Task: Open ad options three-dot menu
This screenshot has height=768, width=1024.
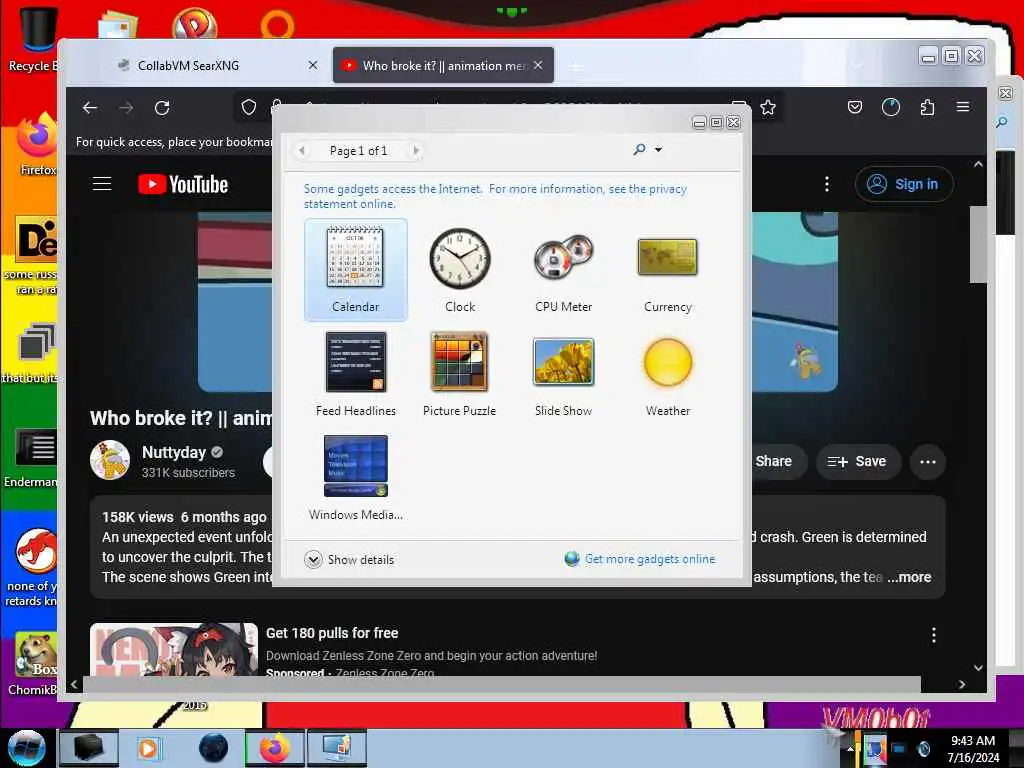Action: point(934,635)
